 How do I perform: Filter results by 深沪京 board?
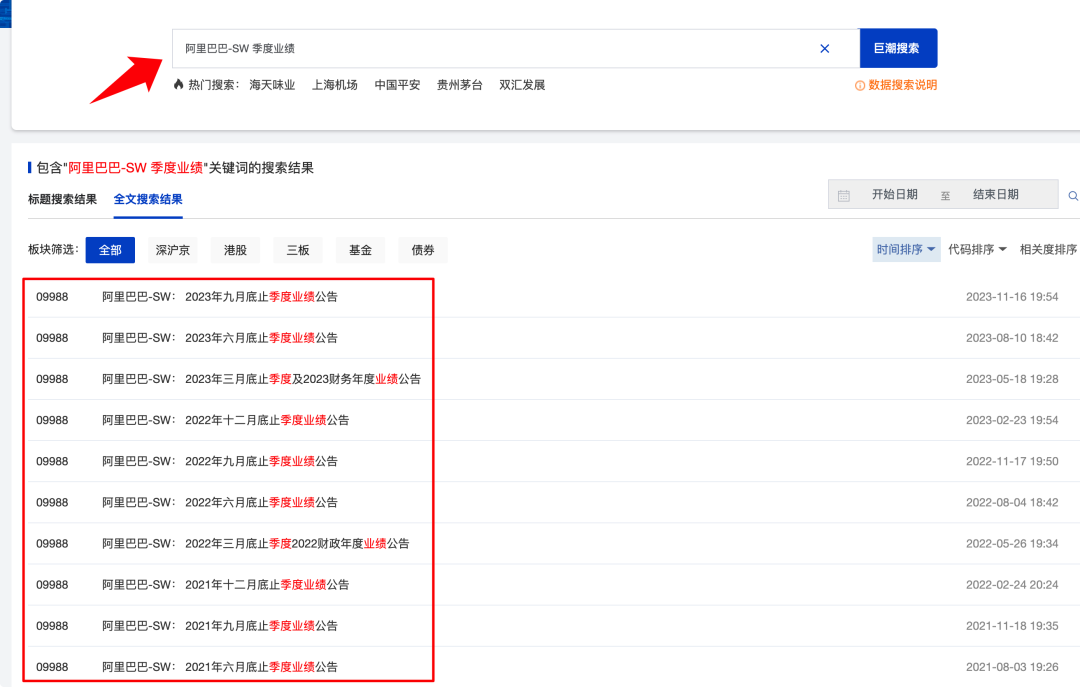pos(173,250)
